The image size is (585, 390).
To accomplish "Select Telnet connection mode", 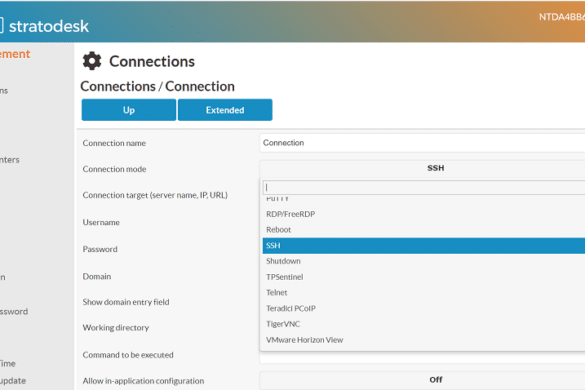I will pyautogui.click(x=423, y=293).
